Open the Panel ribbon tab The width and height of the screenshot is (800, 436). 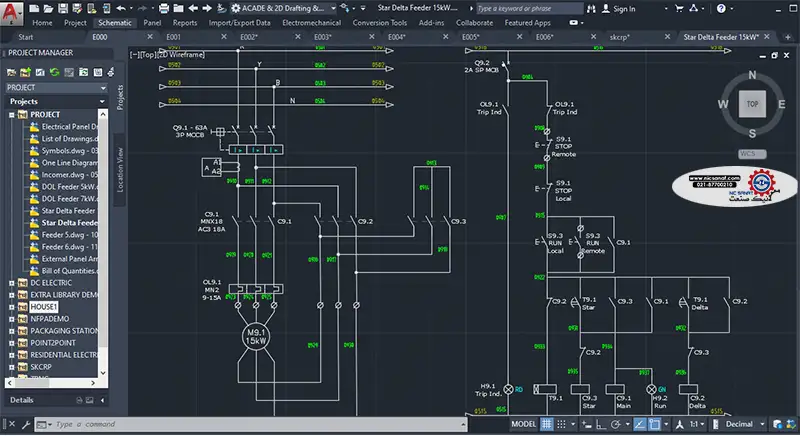(x=152, y=22)
